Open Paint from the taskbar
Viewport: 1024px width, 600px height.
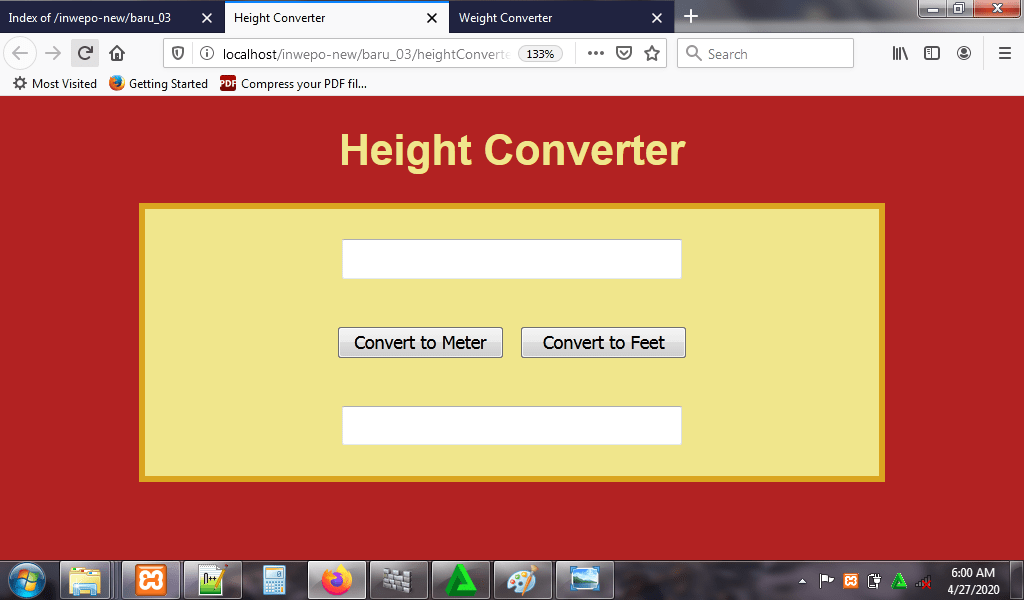click(x=522, y=580)
